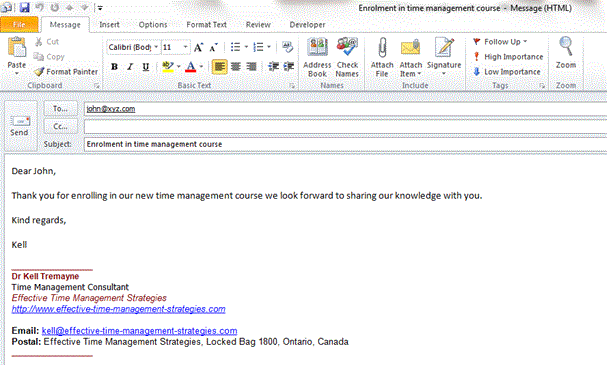Save the message with the floppy icon
Viewport: 607px width, 365px height.
(25, 7)
